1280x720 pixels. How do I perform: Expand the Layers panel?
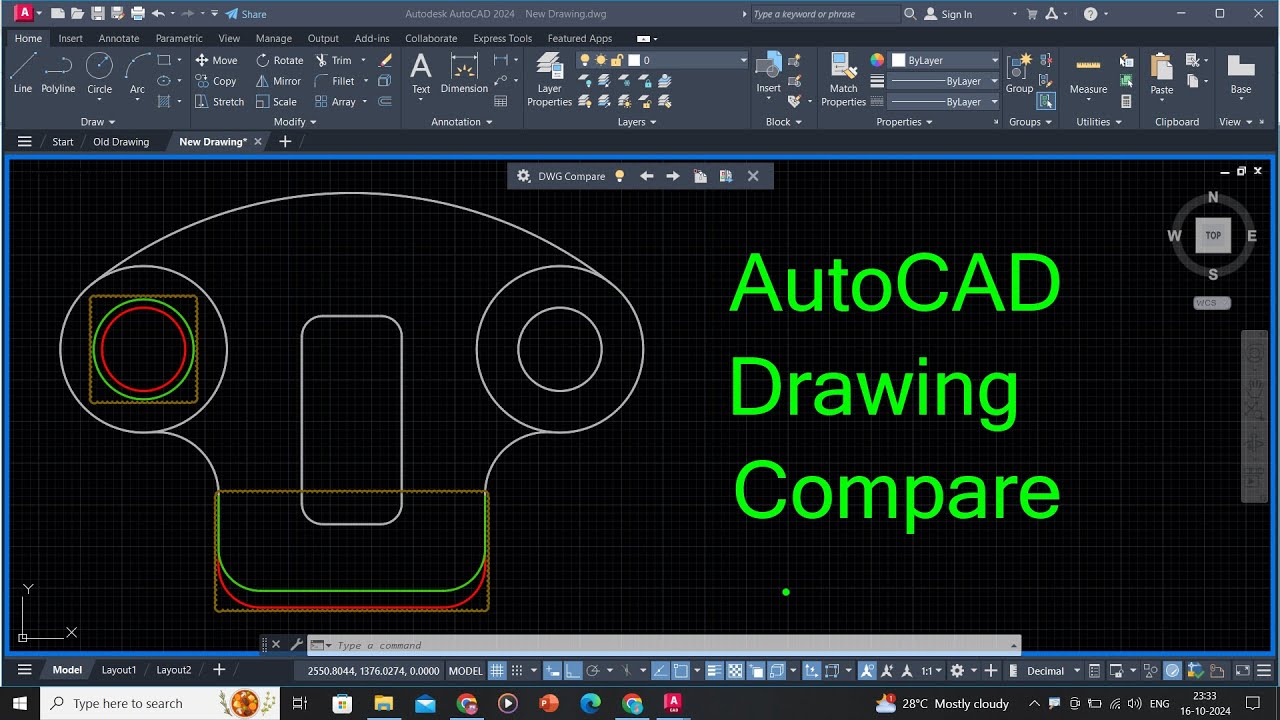[637, 122]
